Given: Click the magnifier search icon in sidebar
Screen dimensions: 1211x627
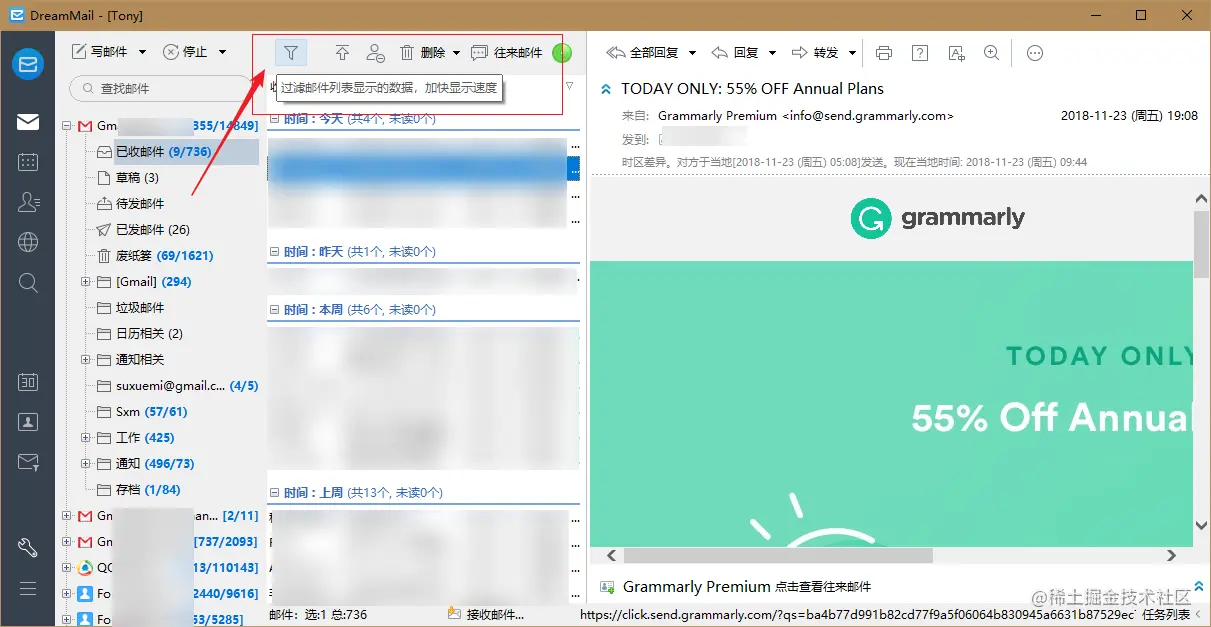Looking at the screenshot, I should 28,283.
